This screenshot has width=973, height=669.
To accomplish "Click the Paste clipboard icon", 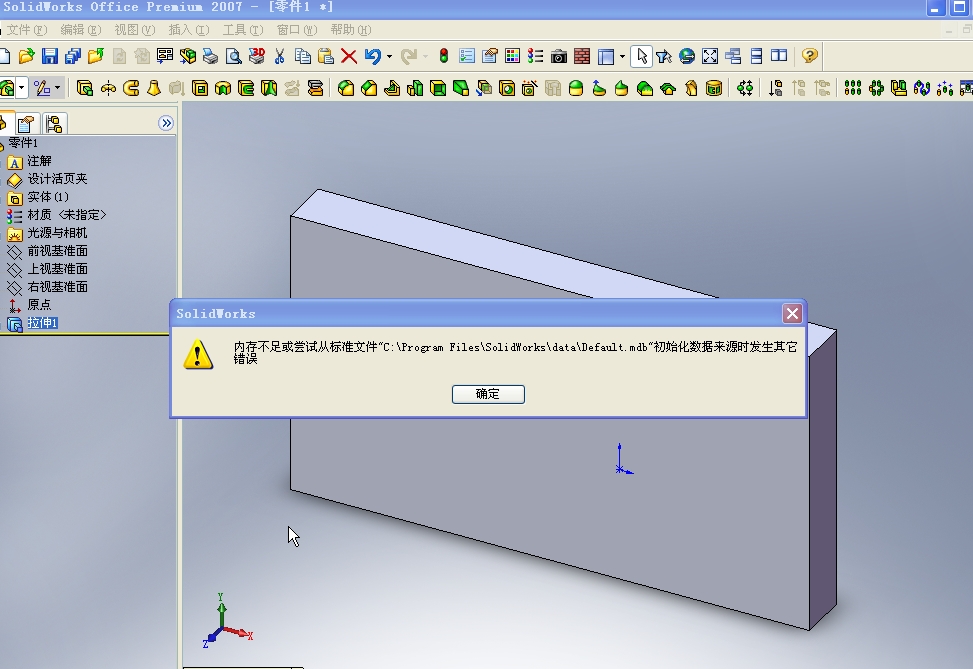I will pos(326,56).
